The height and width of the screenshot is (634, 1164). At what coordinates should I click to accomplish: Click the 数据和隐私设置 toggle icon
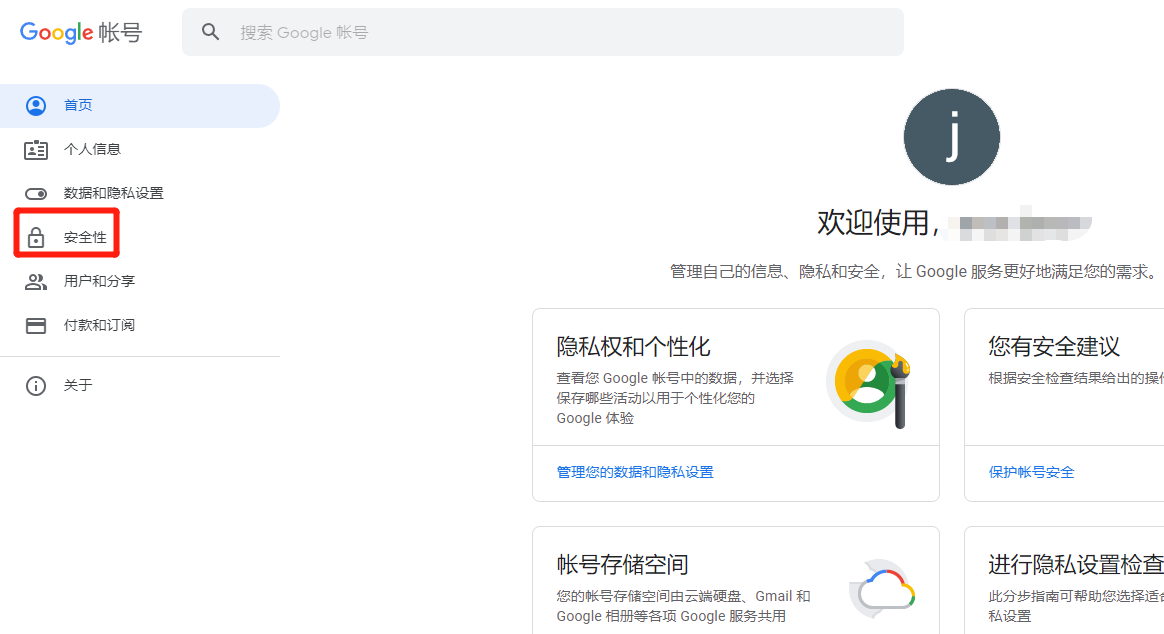pyautogui.click(x=36, y=194)
